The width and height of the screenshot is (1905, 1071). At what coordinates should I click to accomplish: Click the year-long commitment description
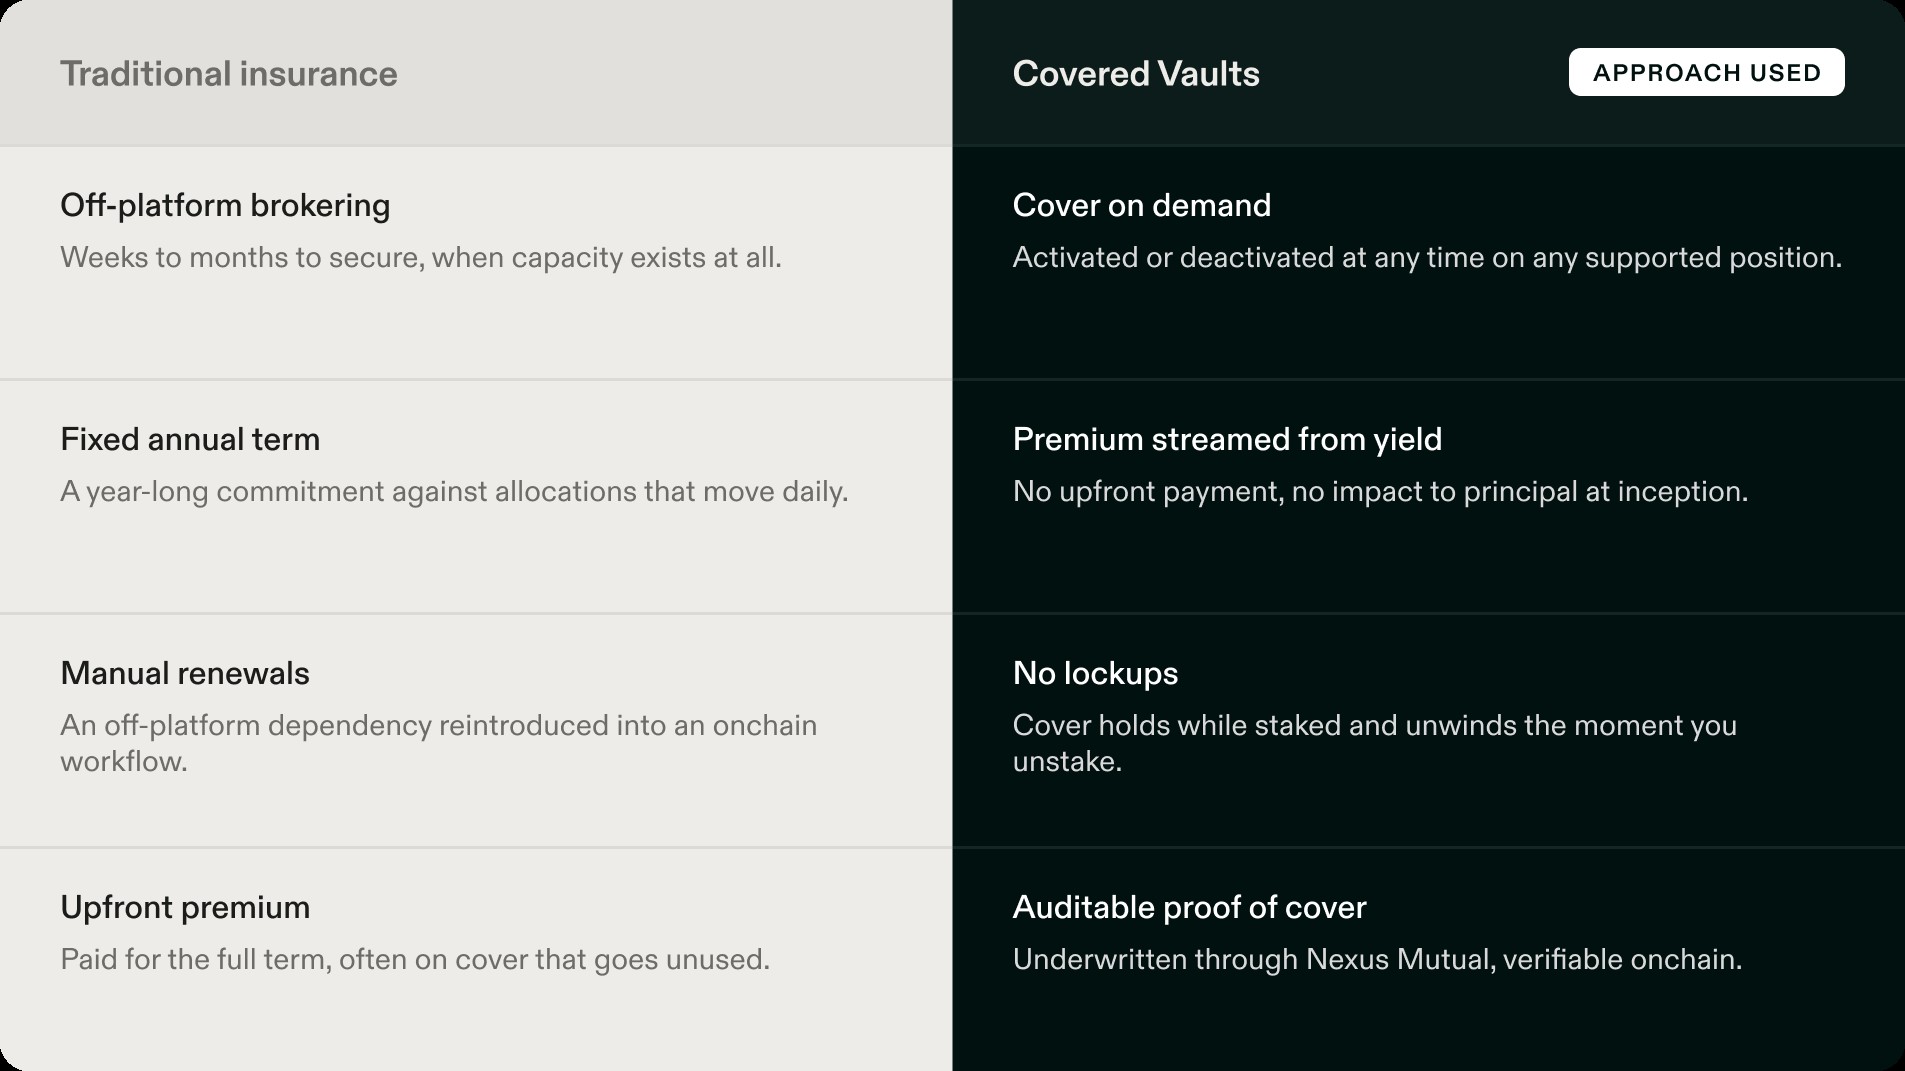tap(454, 491)
